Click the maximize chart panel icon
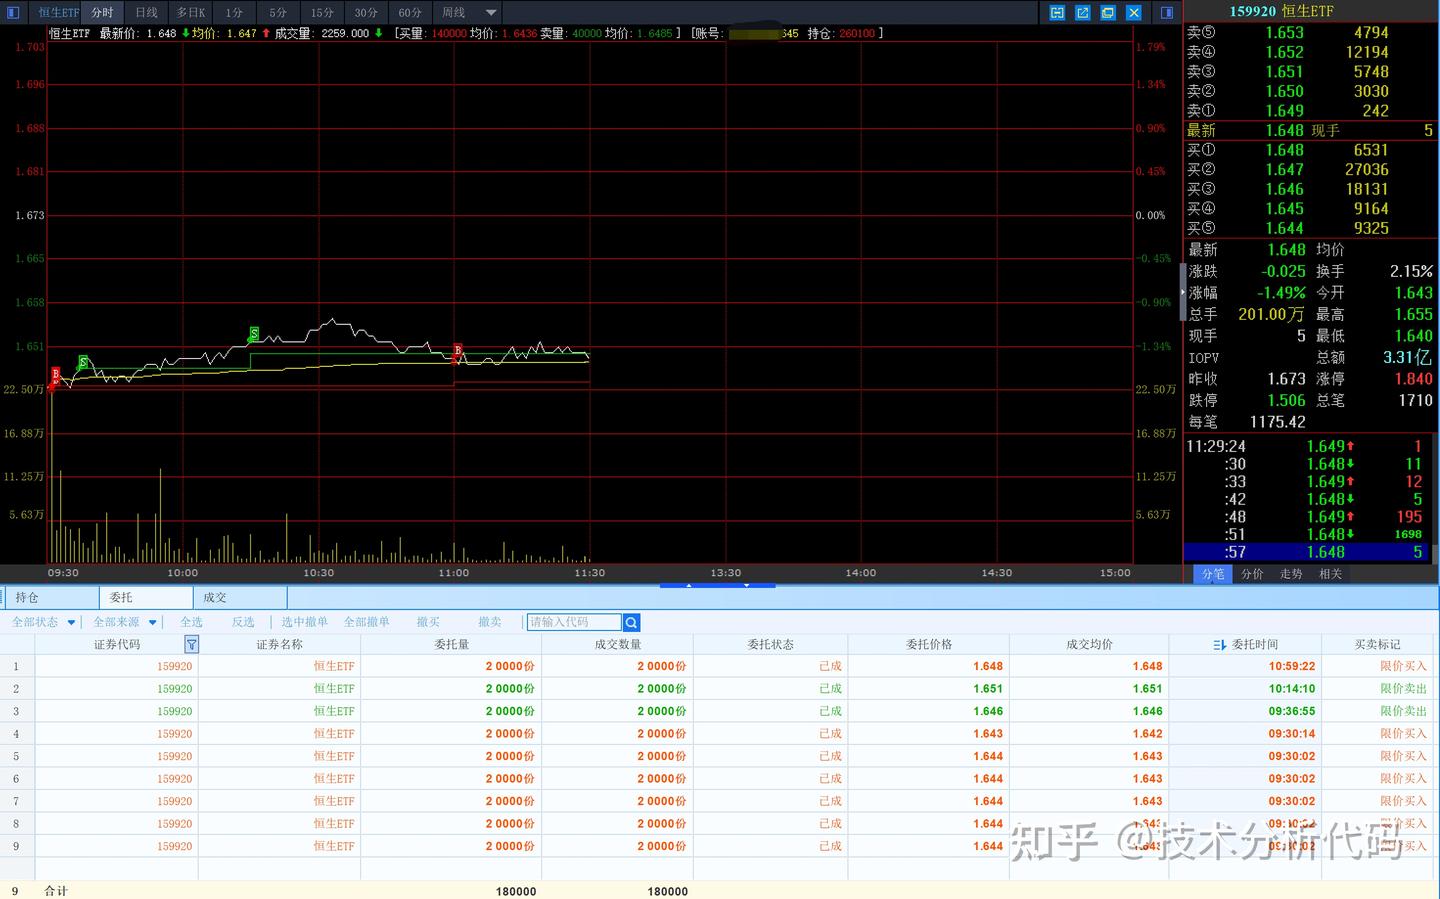The height and width of the screenshot is (899, 1440). pos(1108,12)
